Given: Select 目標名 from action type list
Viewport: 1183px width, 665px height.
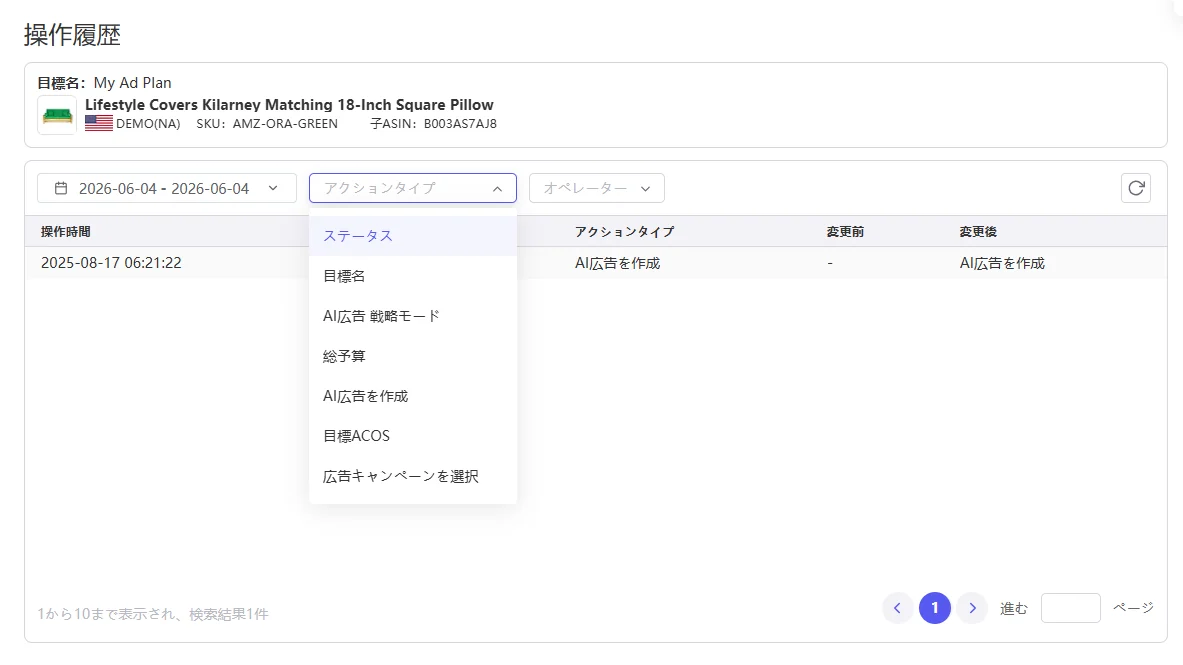Looking at the screenshot, I should [x=413, y=276].
